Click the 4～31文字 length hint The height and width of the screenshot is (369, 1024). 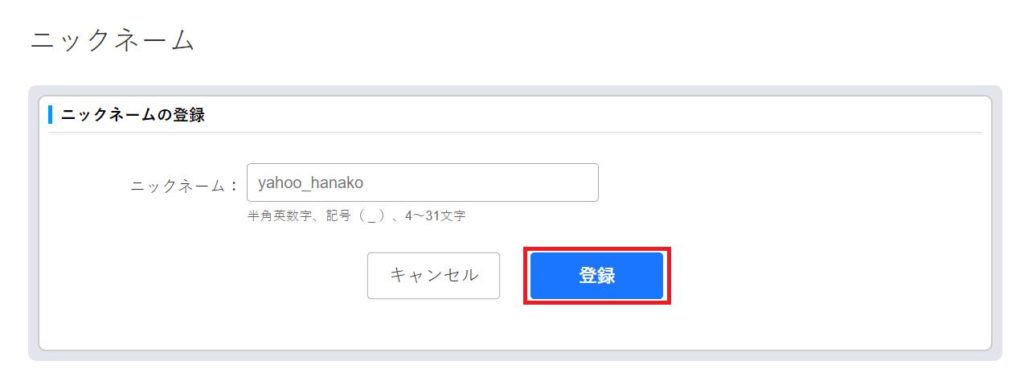pyautogui.click(x=435, y=217)
